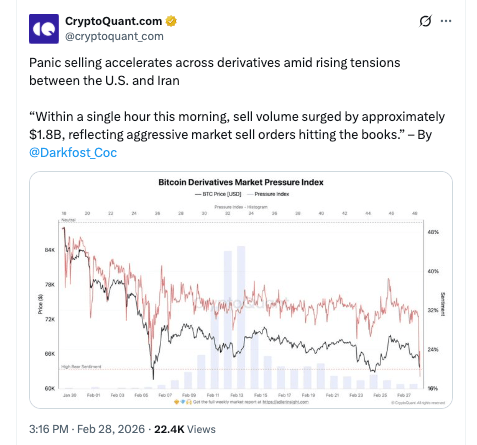
Task: Click the High Bear Sentiment threshold label
Action: 81,367
